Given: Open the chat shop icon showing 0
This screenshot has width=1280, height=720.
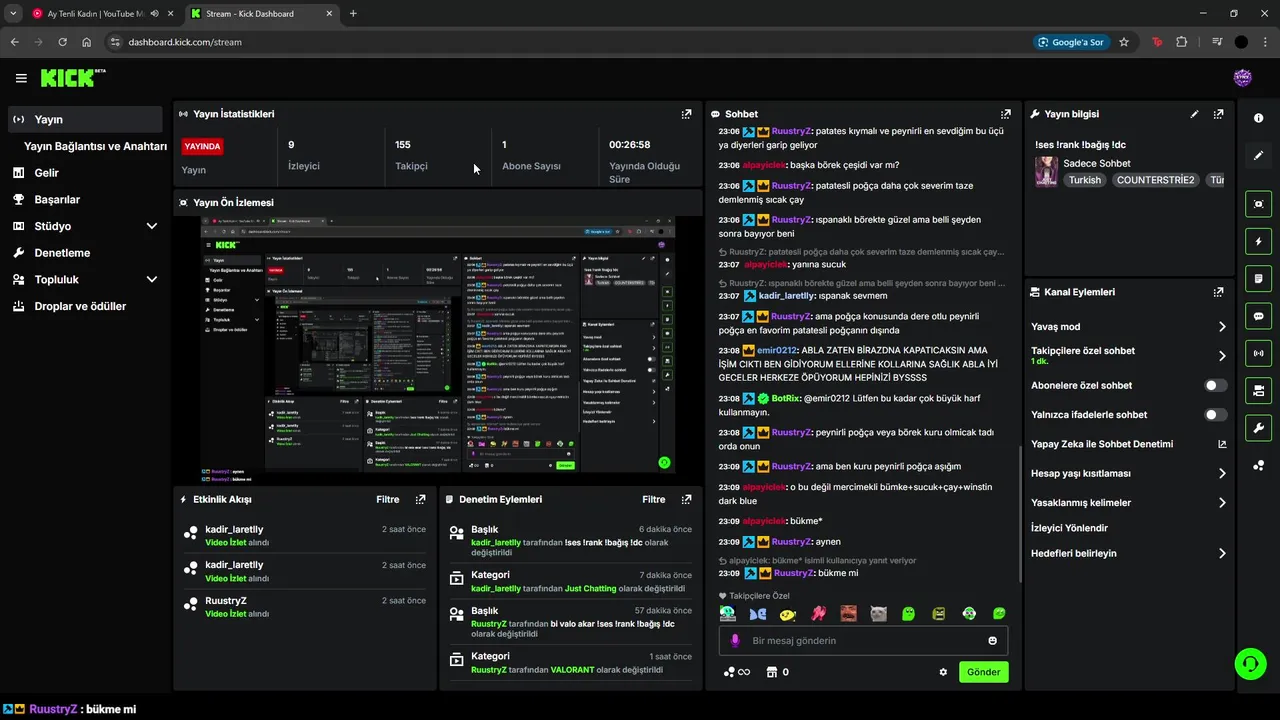Looking at the screenshot, I should click(777, 672).
